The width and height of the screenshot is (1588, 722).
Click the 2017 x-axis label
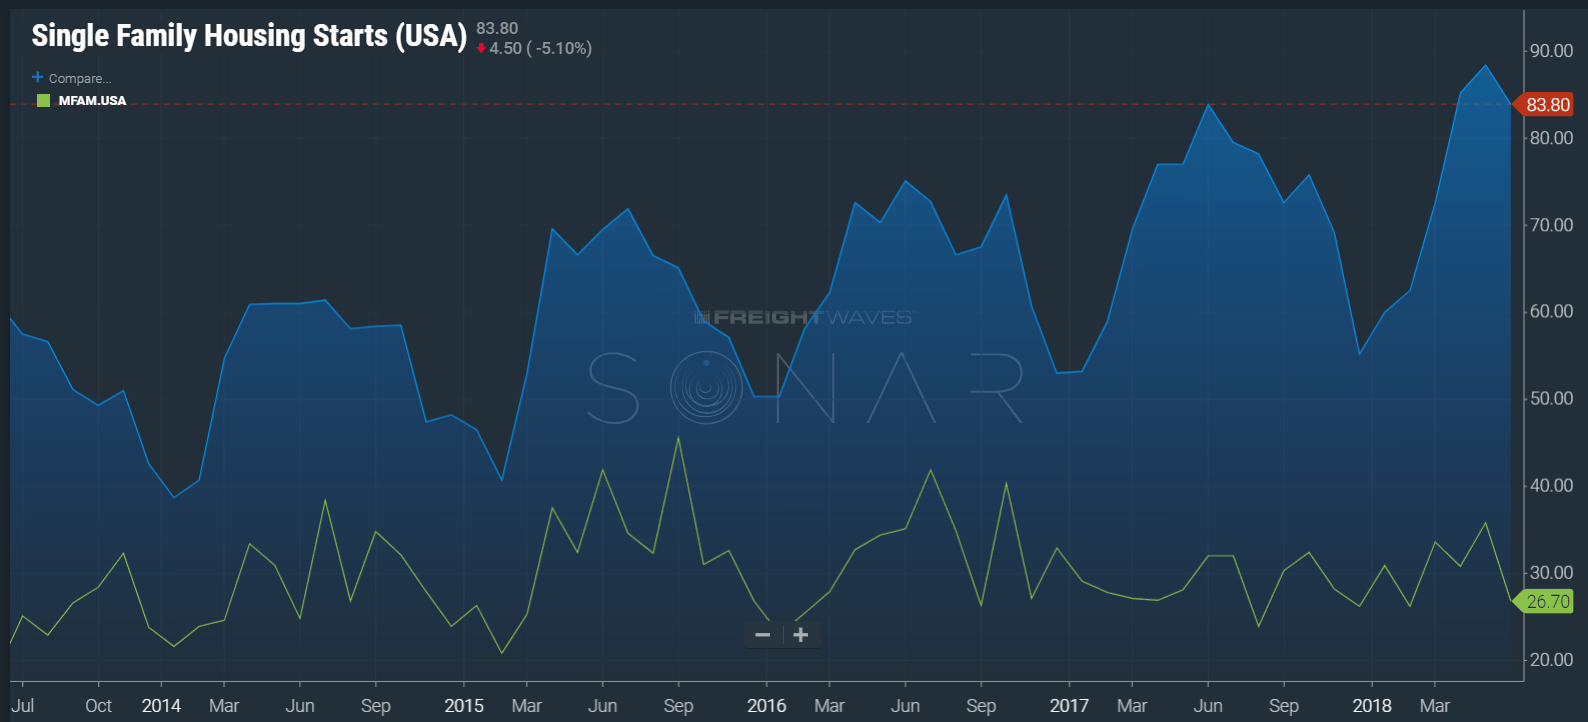pyautogui.click(x=1069, y=706)
